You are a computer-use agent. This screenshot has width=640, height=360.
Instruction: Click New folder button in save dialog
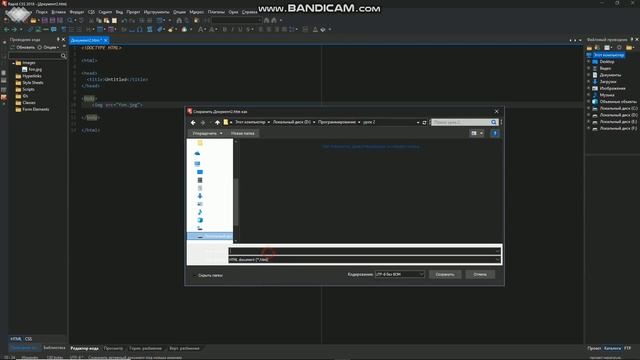(242, 133)
